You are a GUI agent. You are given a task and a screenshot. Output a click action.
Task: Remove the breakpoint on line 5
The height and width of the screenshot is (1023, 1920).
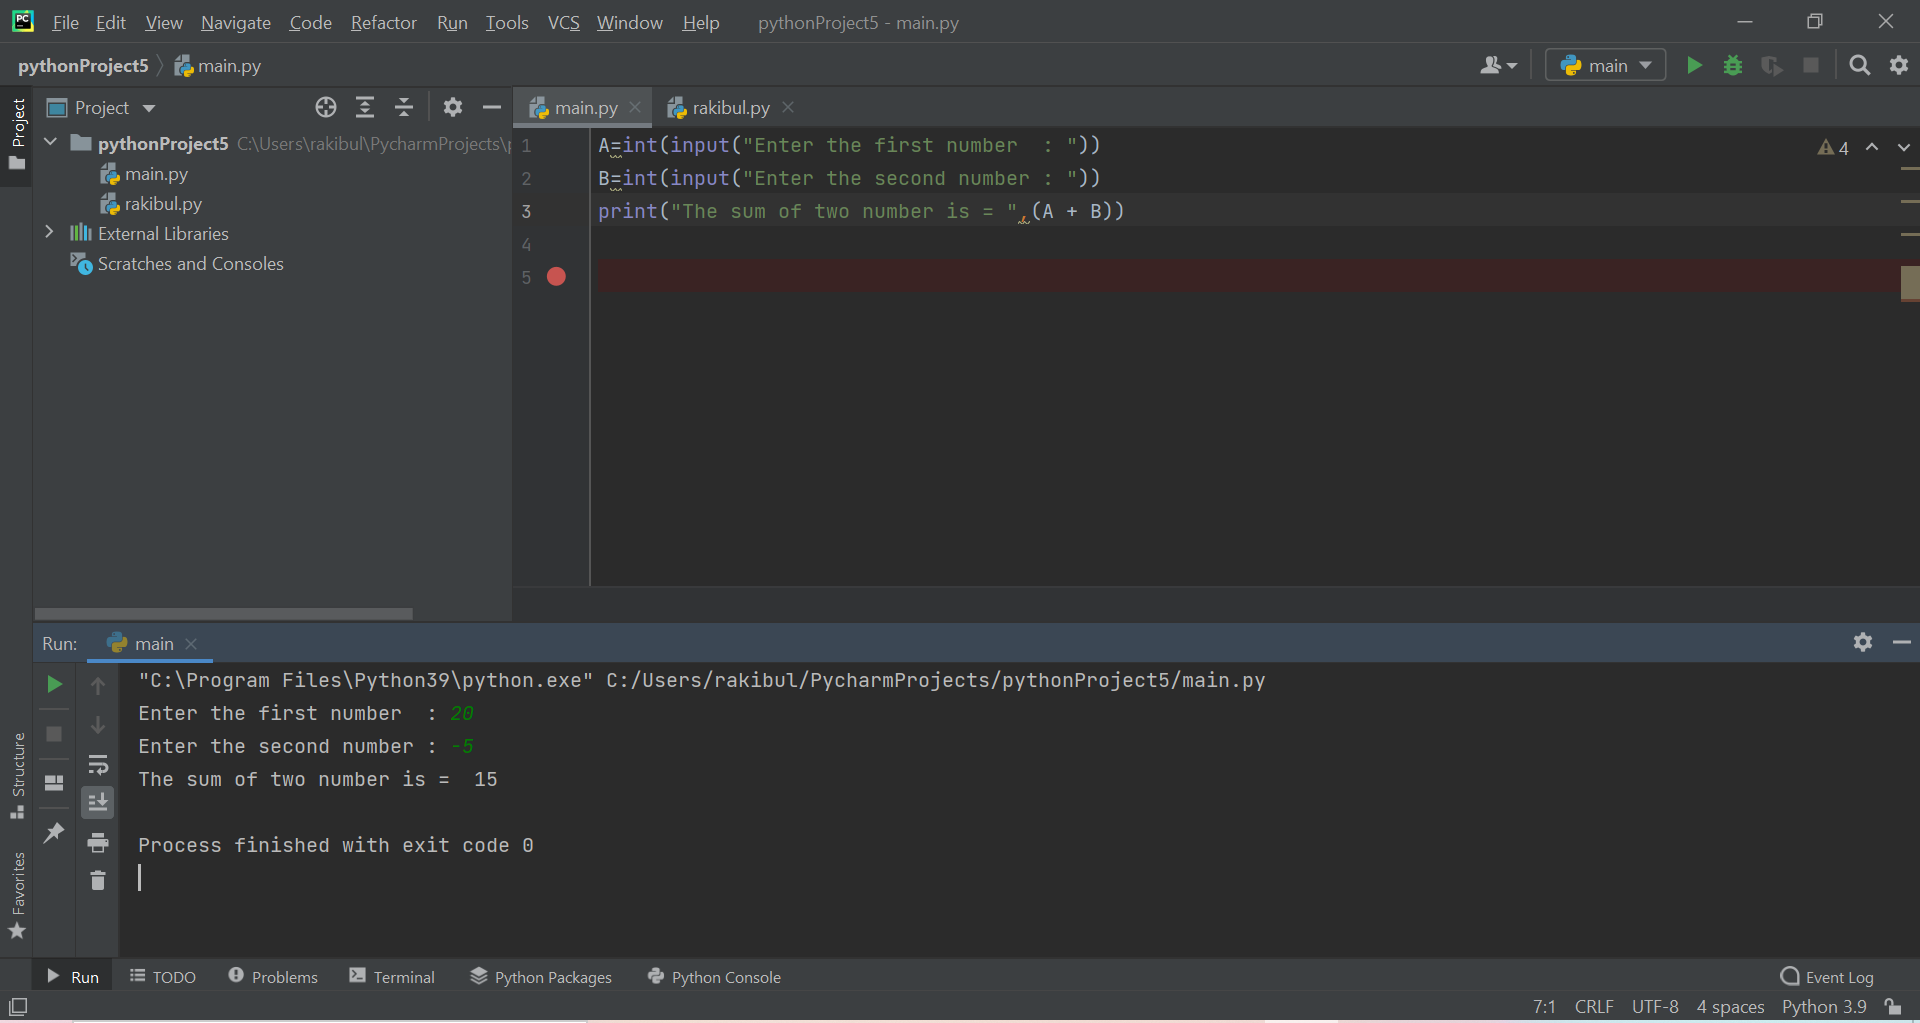(557, 277)
